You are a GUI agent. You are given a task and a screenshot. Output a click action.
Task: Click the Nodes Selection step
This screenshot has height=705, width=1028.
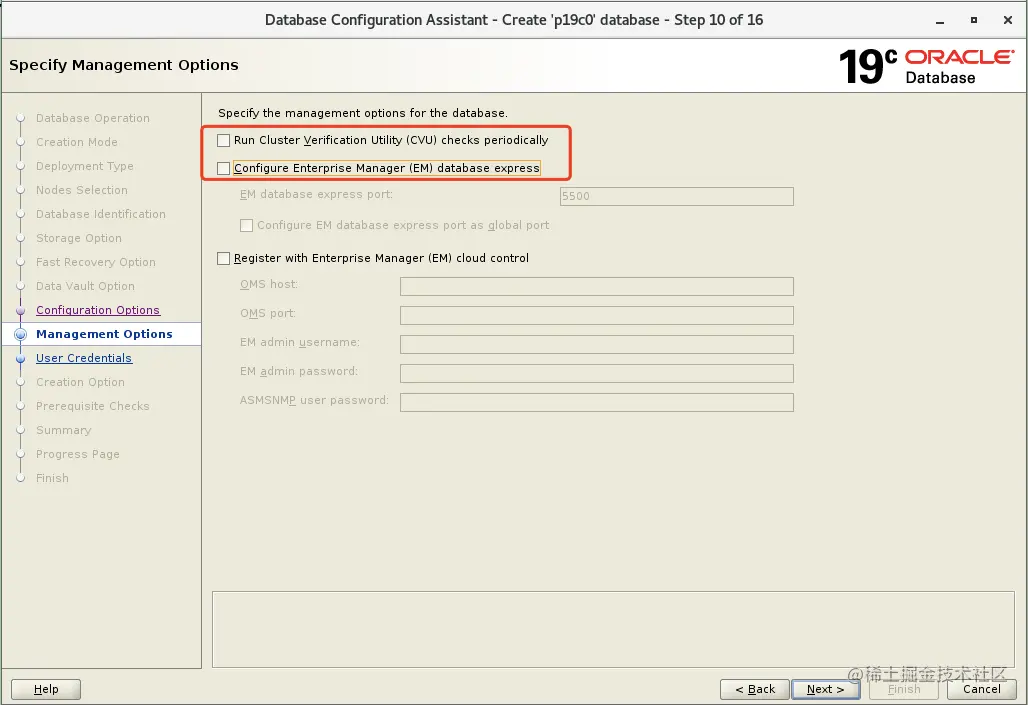point(82,190)
